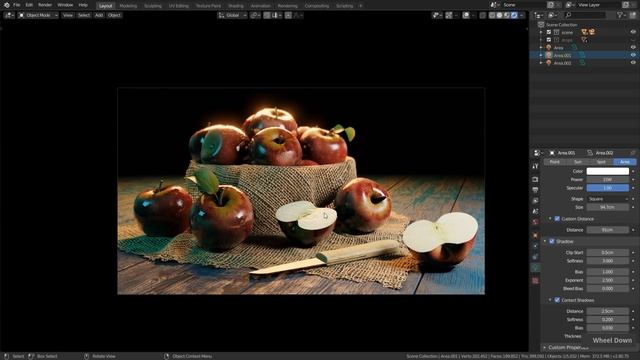The width and height of the screenshot is (640, 360).
Task: Adjust the Specular slider field
Action: 607,188
